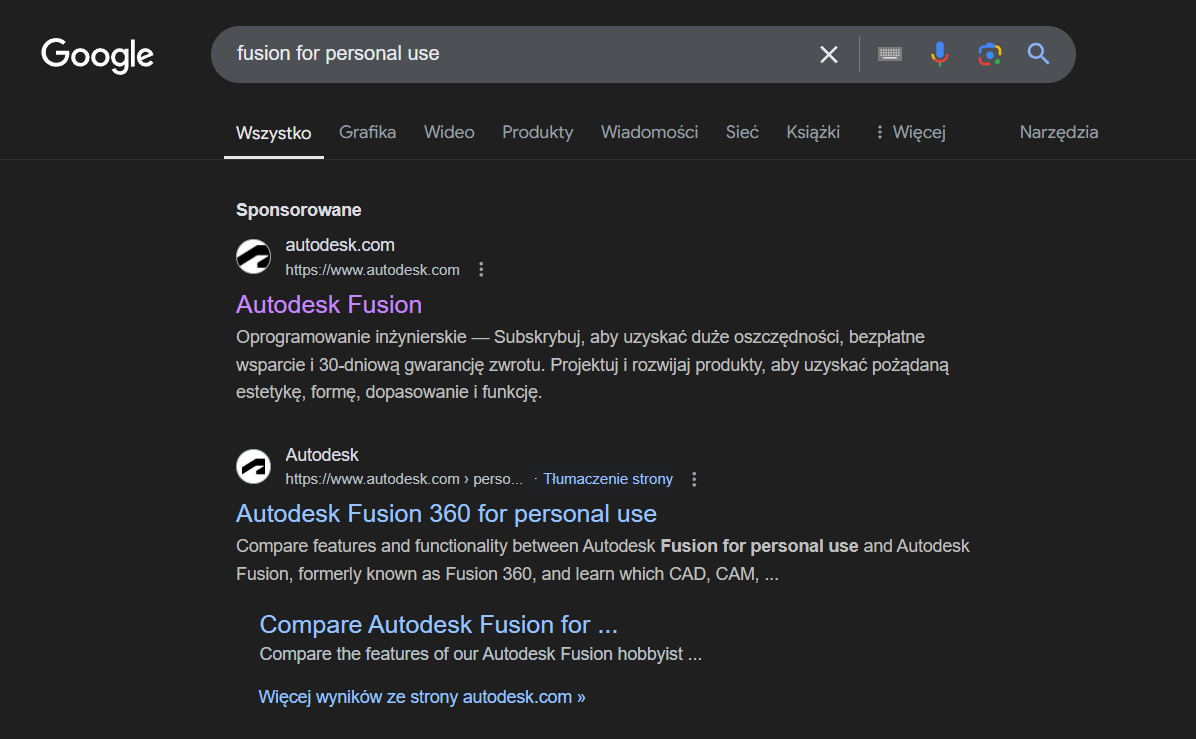Select the Wszystko tab
The image size is (1196, 739).
(x=273, y=133)
